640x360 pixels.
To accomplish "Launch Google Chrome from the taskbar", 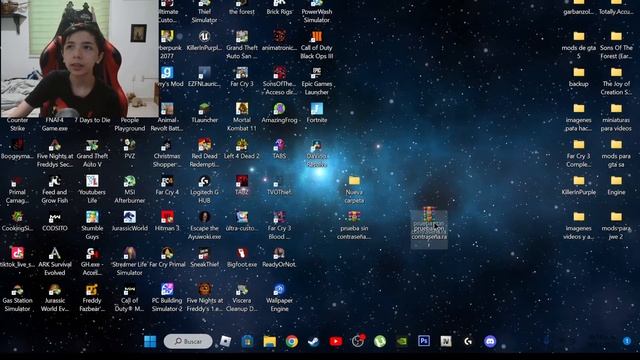I will tap(291, 341).
